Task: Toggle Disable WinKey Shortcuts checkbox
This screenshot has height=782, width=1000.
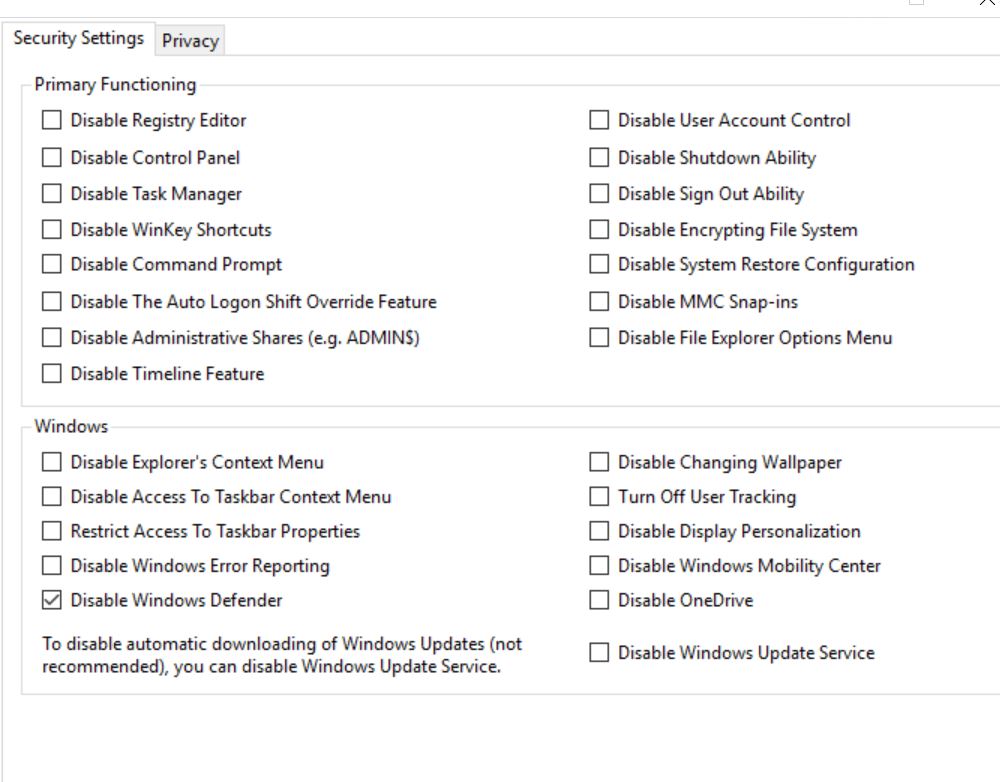Action: 51,230
